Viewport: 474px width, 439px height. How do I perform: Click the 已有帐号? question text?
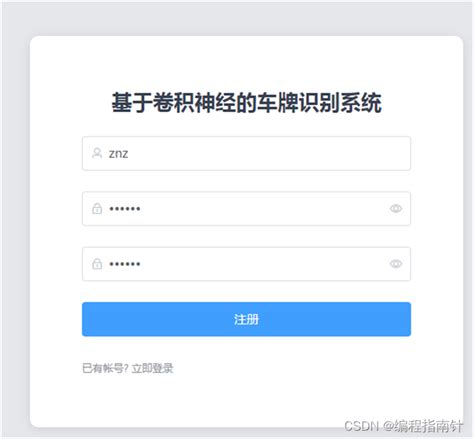point(105,368)
